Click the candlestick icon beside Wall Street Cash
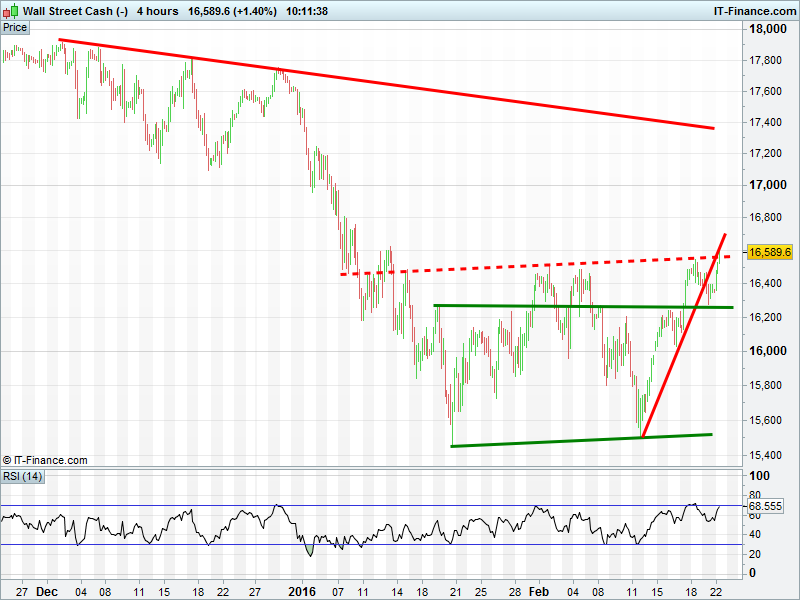The height and width of the screenshot is (600, 800). (11, 10)
